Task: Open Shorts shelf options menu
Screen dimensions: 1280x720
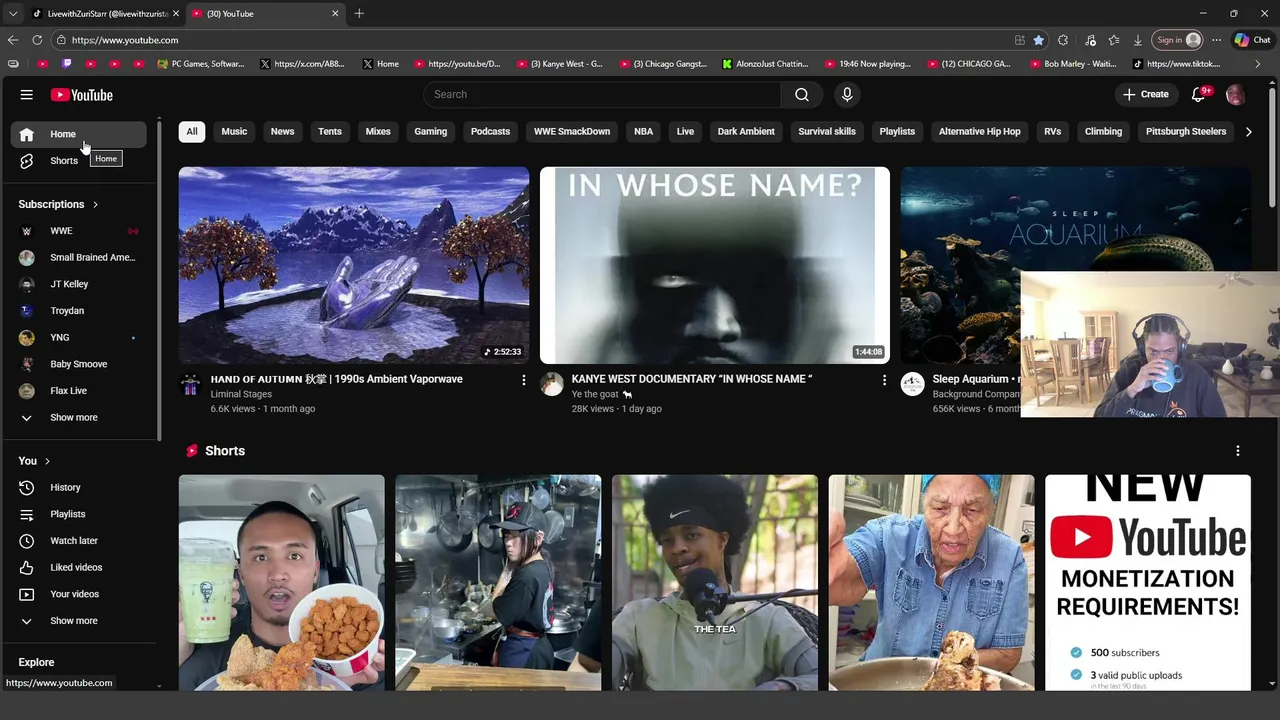Action: coord(1238,451)
